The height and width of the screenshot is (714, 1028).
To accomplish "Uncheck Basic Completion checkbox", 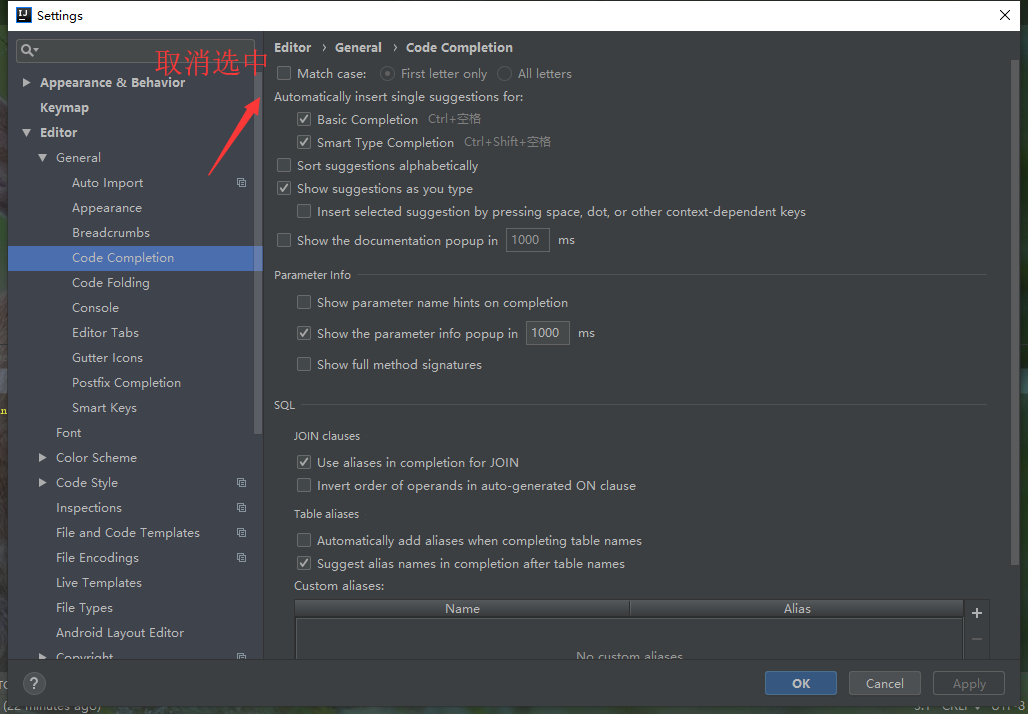I will 304,119.
